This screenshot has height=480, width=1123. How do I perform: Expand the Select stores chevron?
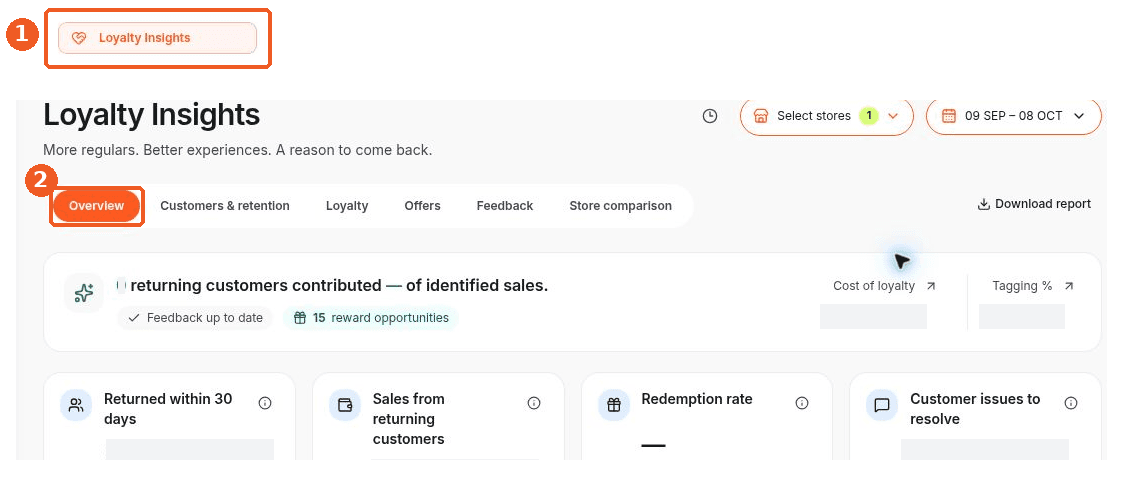click(x=892, y=116)
